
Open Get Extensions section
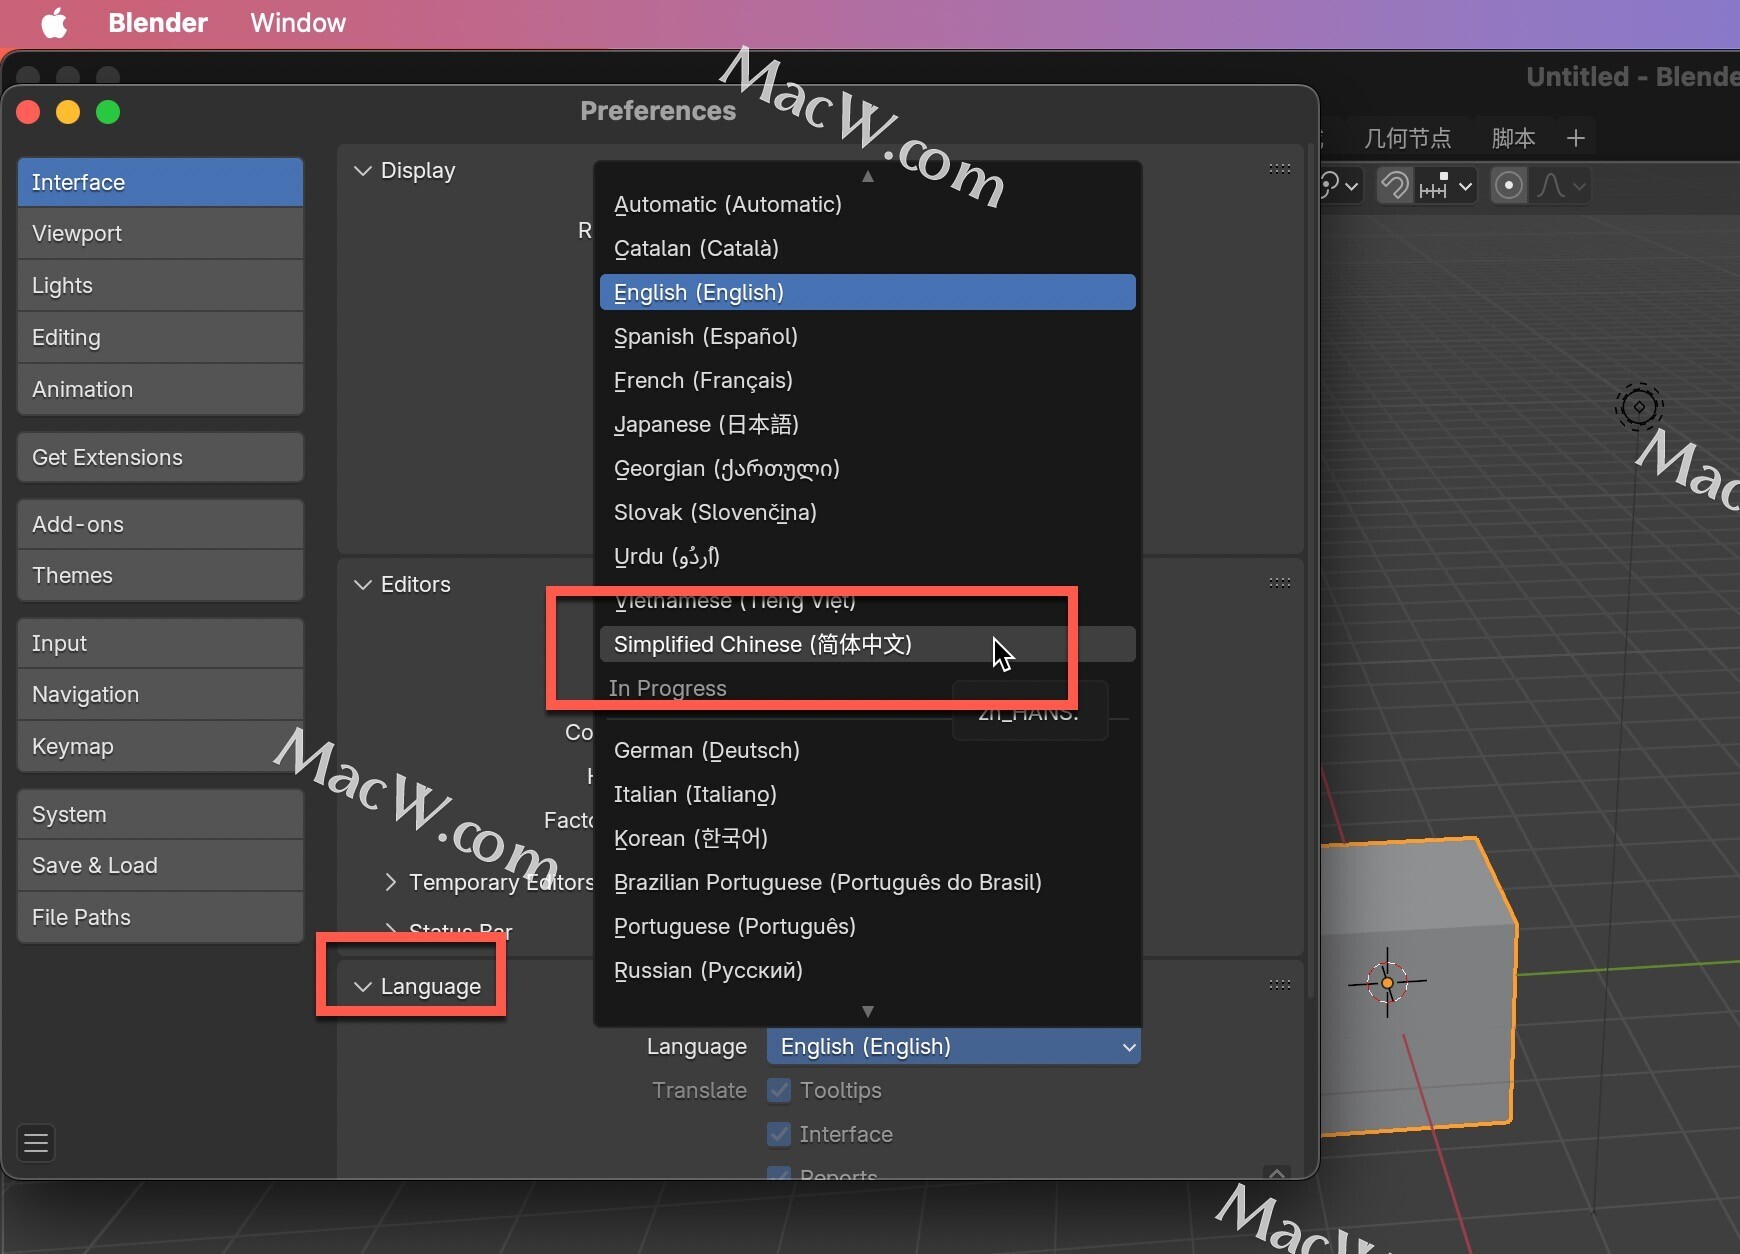[x=160, y=457]
